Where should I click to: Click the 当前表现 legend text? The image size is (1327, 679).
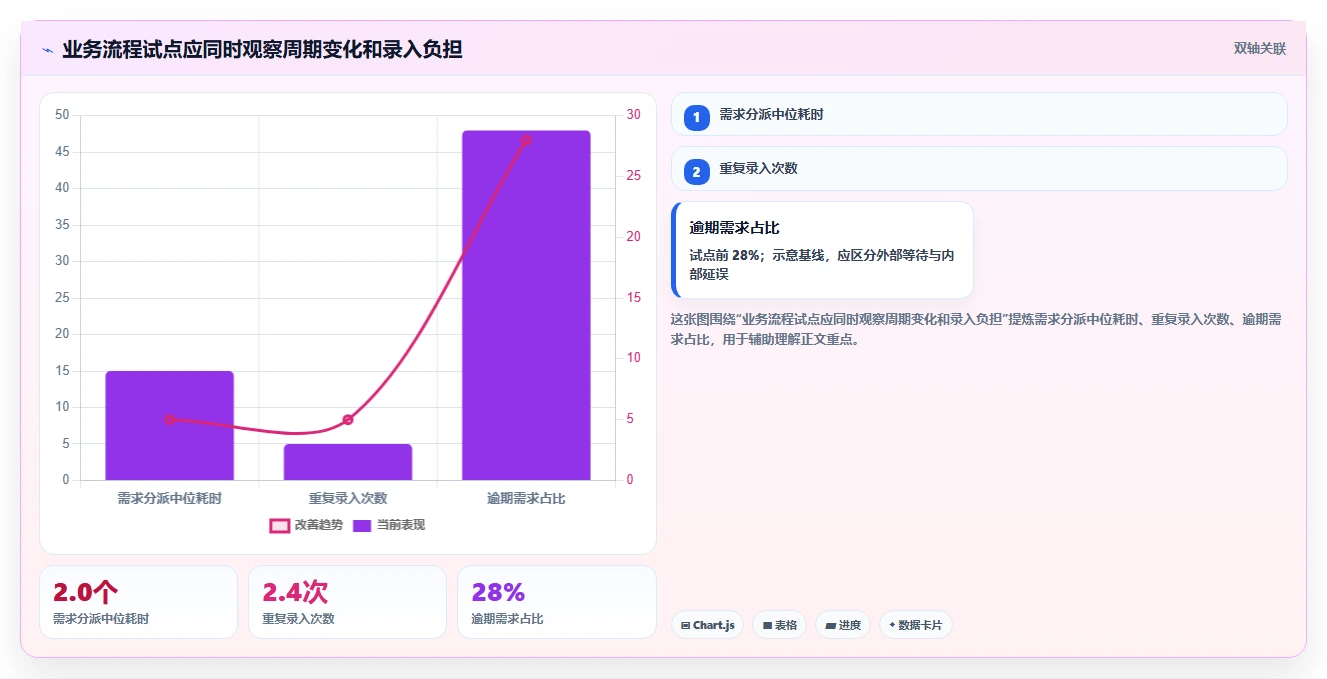pos(401,525)
